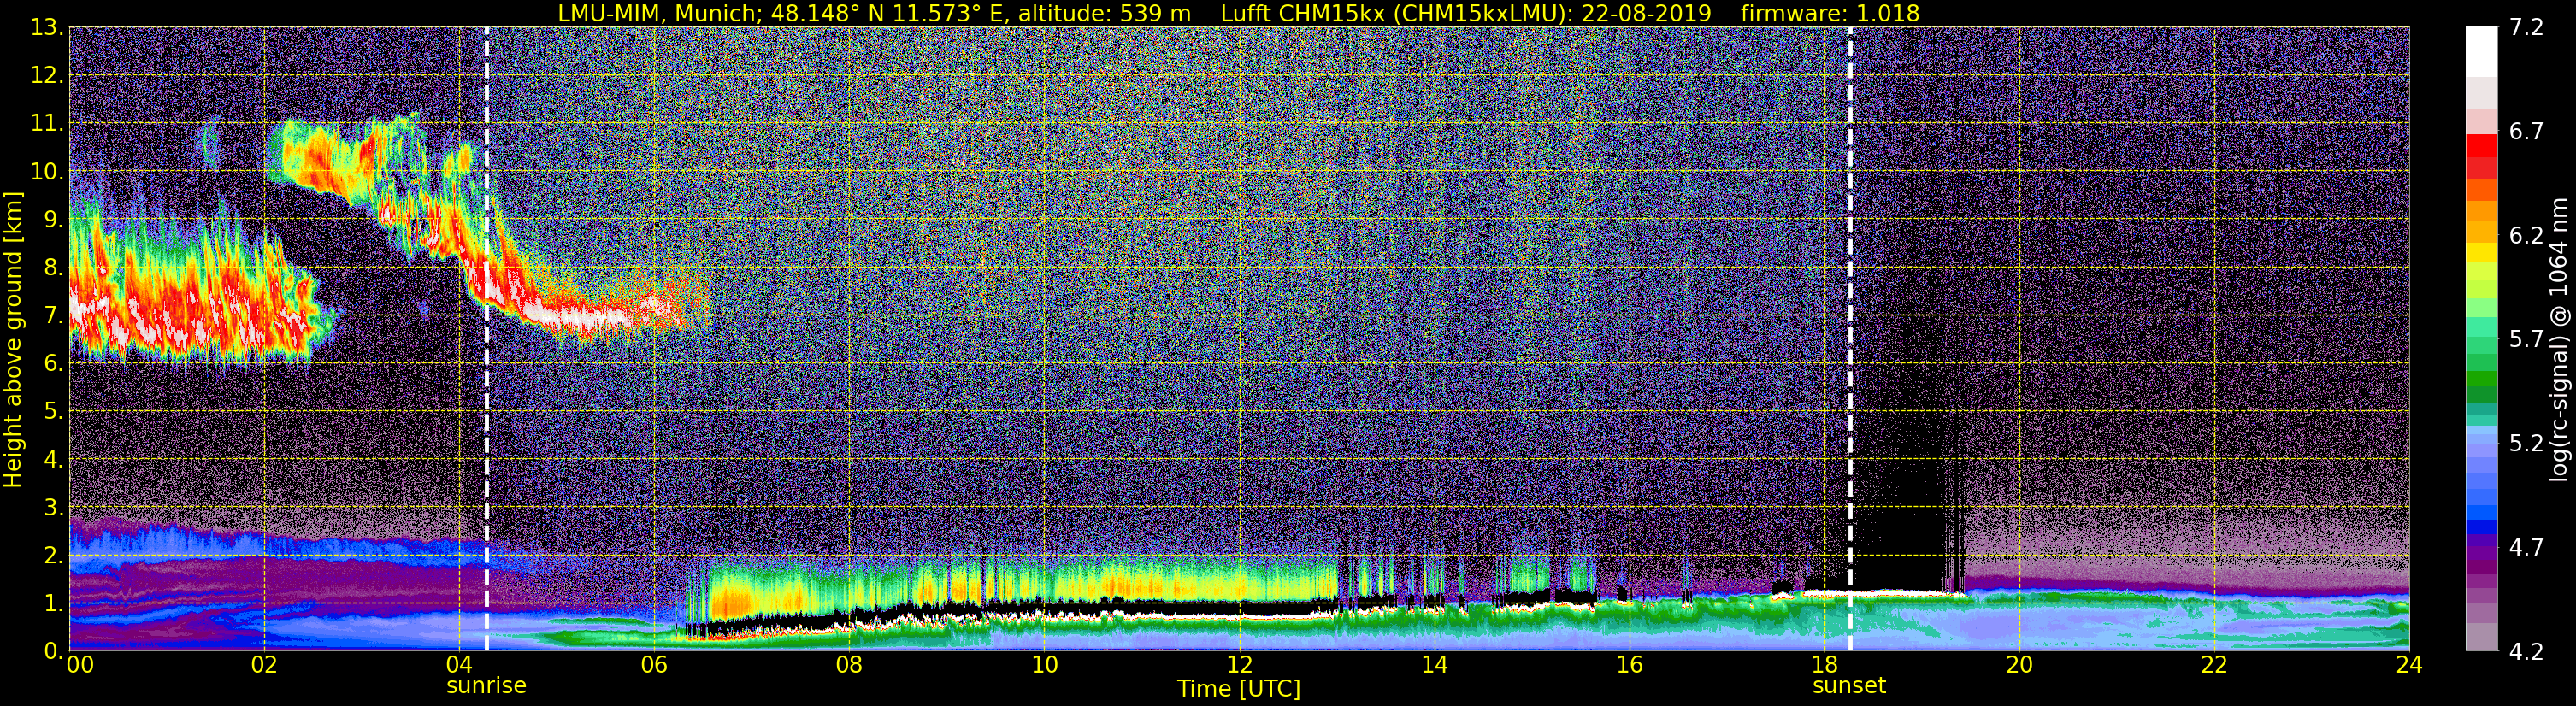Click the 'firmware: 1.018' label in title
Image resolution: width=2576 pixels, height=706 pixels.
click(x=1830, y=13)
